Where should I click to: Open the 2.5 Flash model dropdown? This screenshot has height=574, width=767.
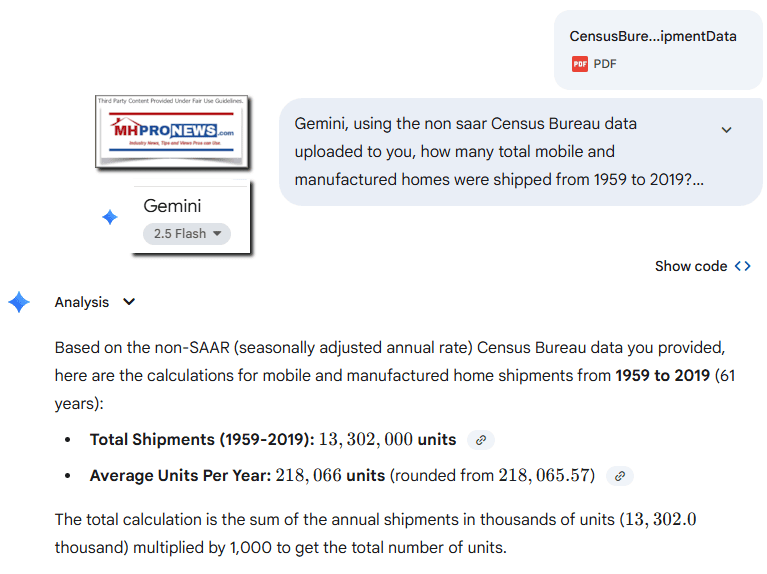pos(186,234)
